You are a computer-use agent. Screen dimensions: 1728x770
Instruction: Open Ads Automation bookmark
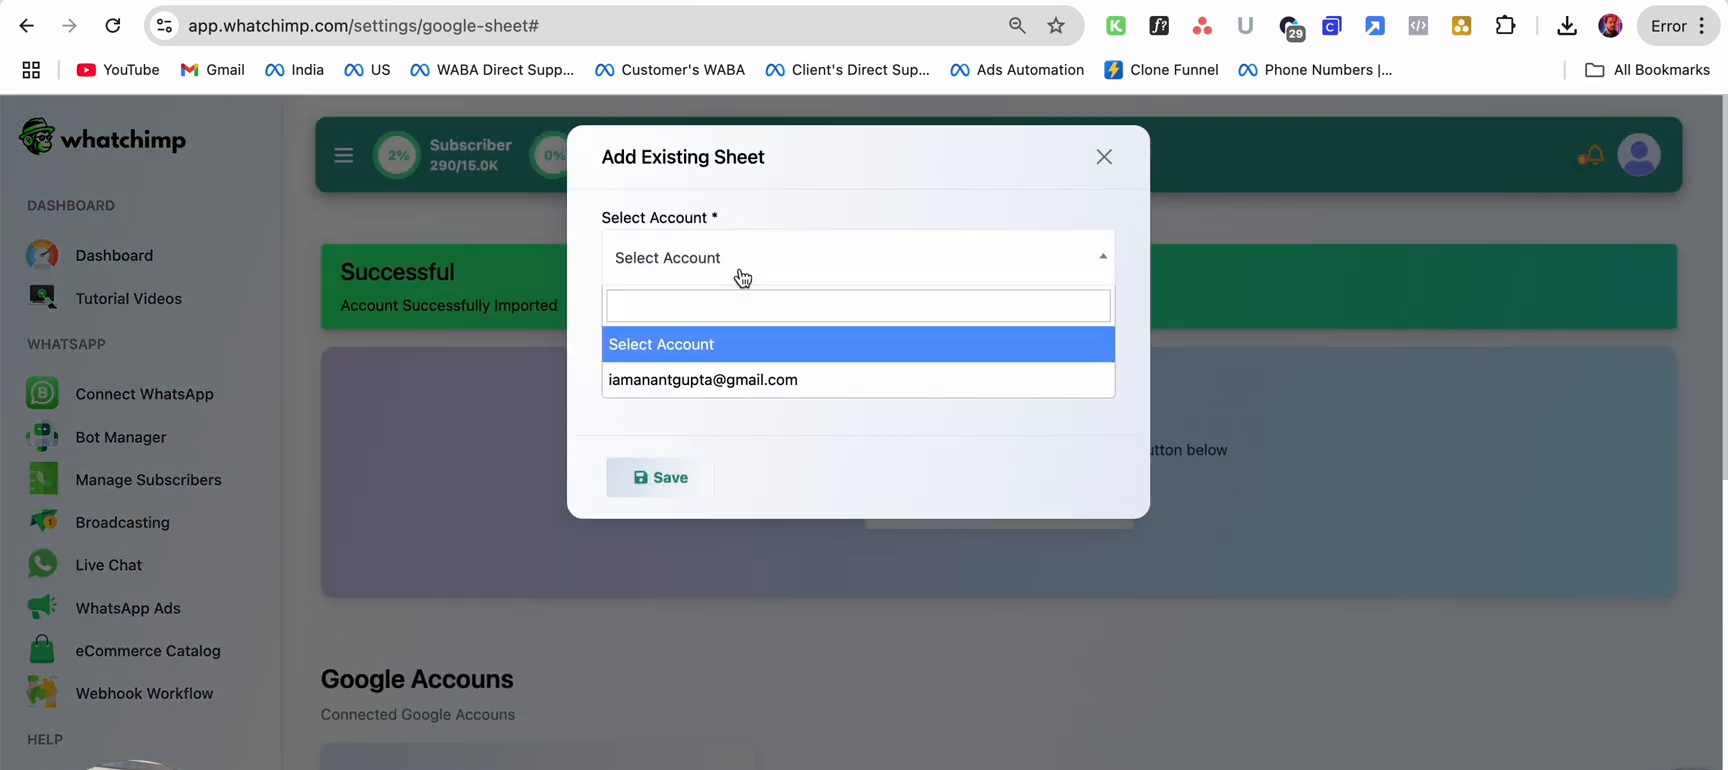[x=1017, y=70]
